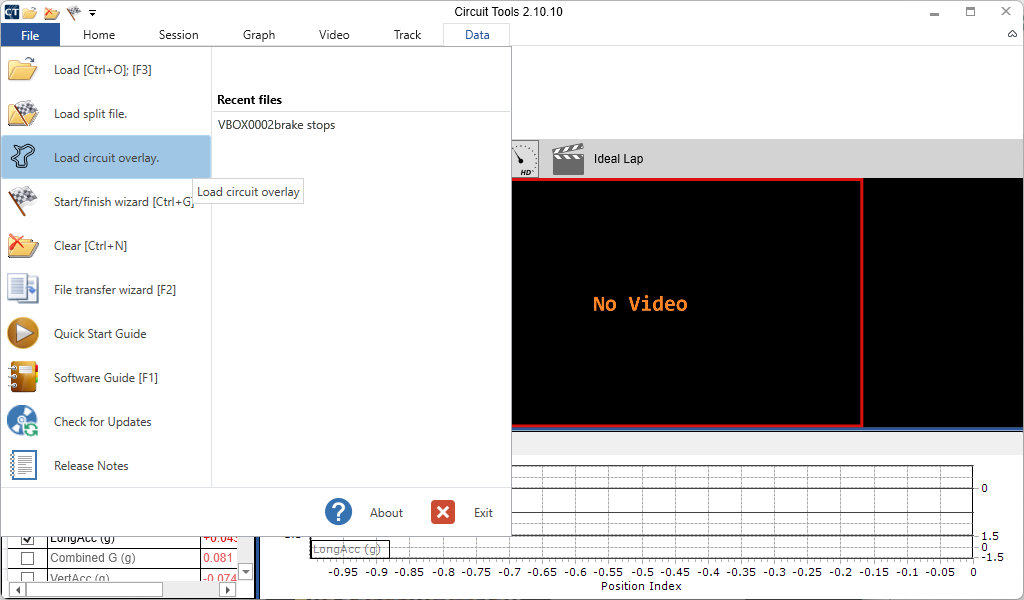Click the Combined G (g) channel name
1024x600 pixels.
pyautogui.click(x=93, y=558)
